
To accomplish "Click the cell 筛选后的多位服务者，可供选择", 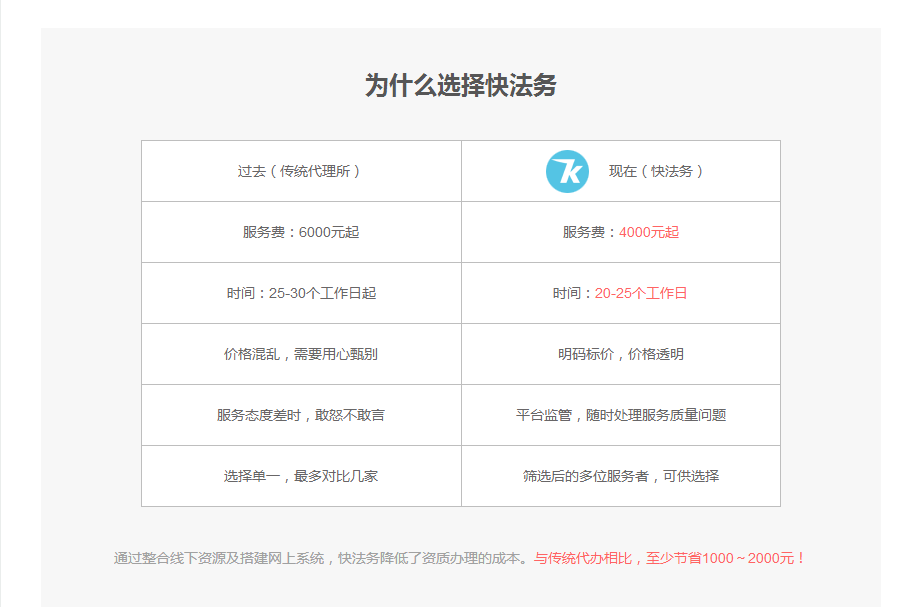I will tap(621, 476).
